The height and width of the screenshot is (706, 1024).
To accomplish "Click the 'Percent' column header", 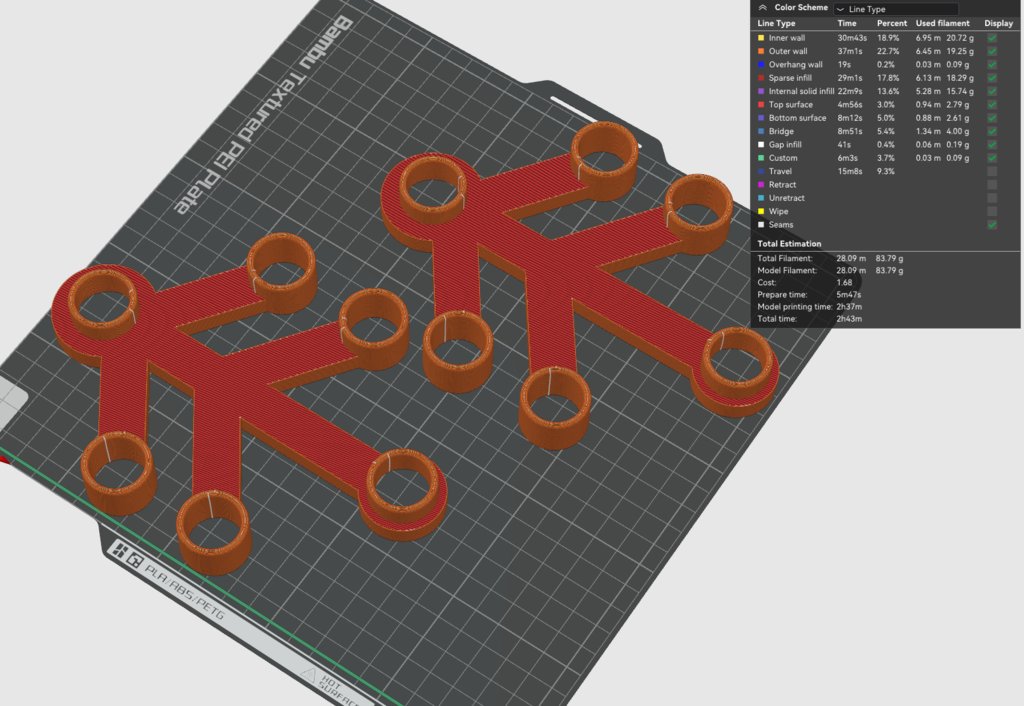I will [892, 23].
